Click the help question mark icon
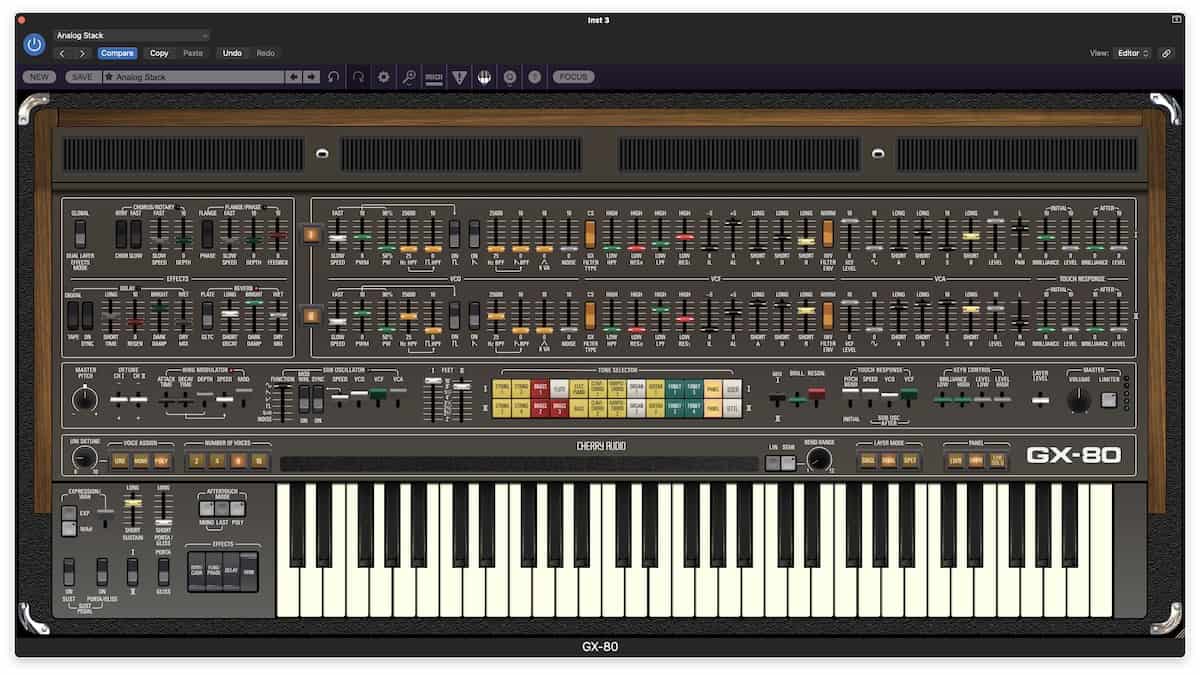The image size is (1200, 675). coord(534,77)
